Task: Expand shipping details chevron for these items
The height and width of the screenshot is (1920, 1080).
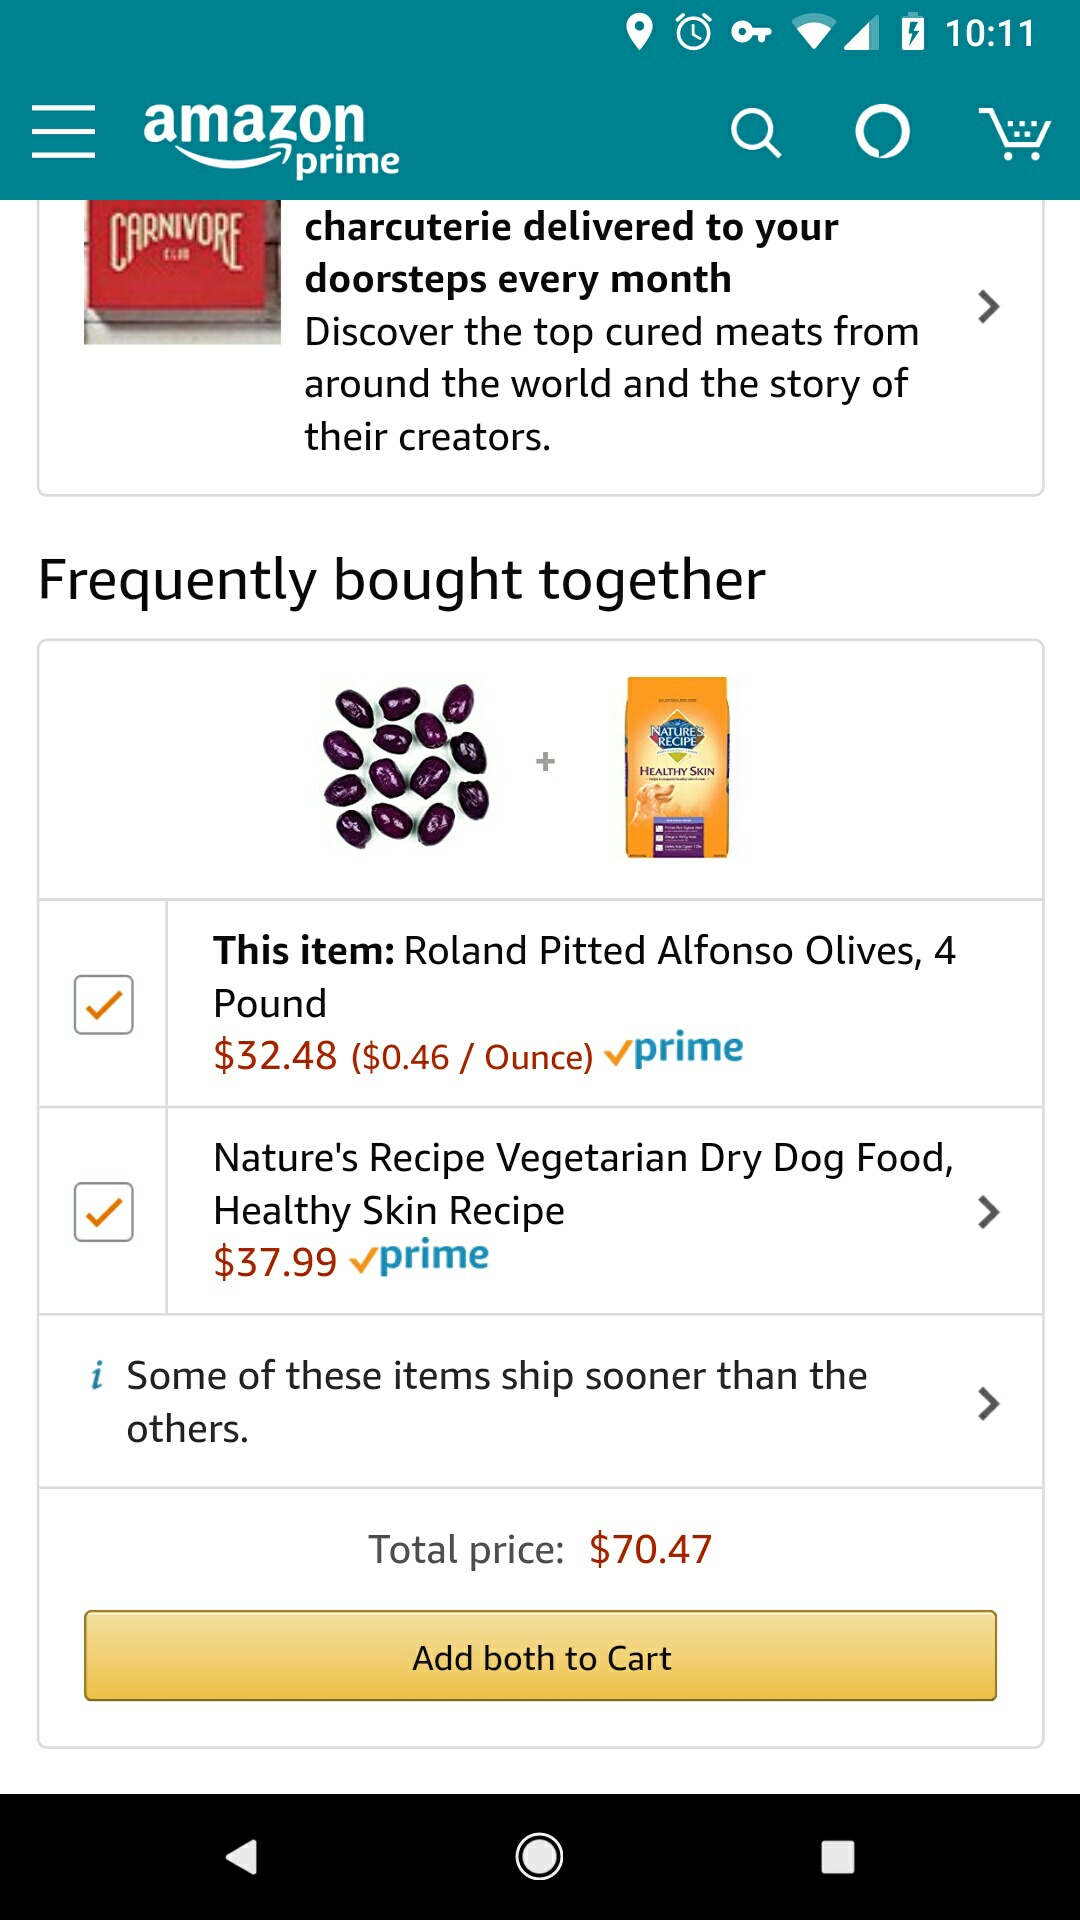Action: [988, 1403]
